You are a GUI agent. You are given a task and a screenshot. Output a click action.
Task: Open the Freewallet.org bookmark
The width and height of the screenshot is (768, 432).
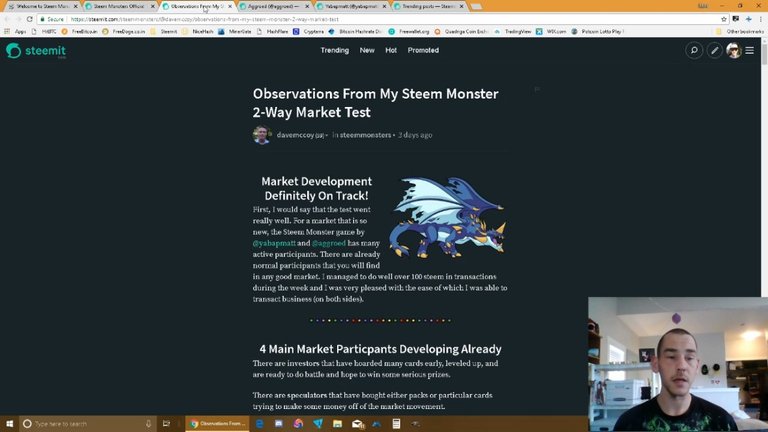point(409,31)
